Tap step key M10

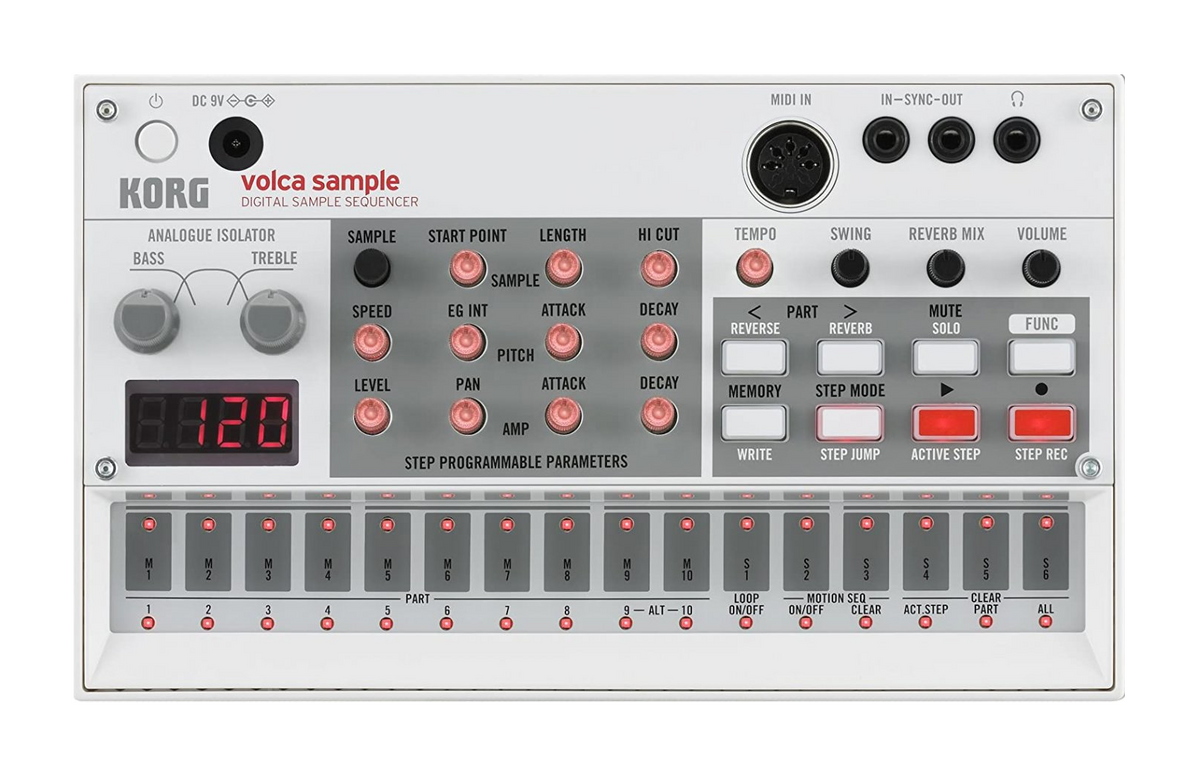tap(686, 552)
